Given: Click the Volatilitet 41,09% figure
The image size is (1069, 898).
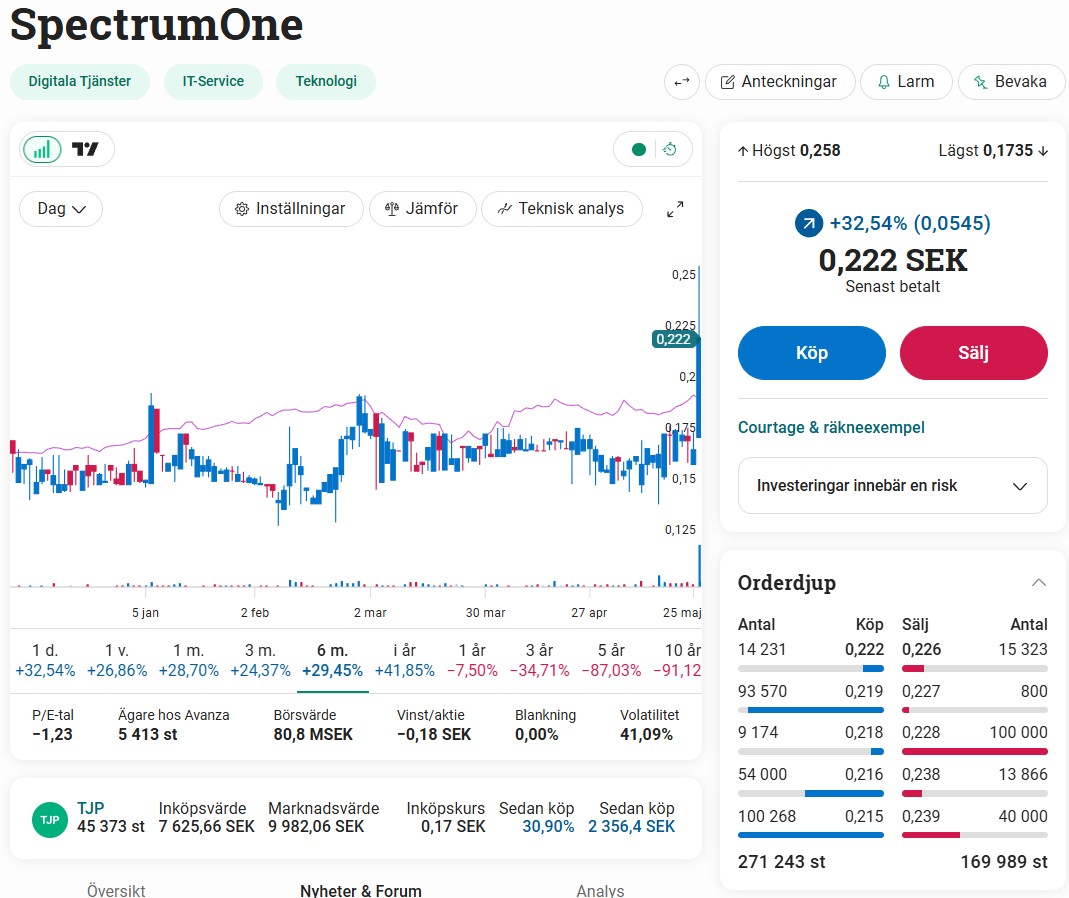Looking at the screenshot, I should 646,734.
